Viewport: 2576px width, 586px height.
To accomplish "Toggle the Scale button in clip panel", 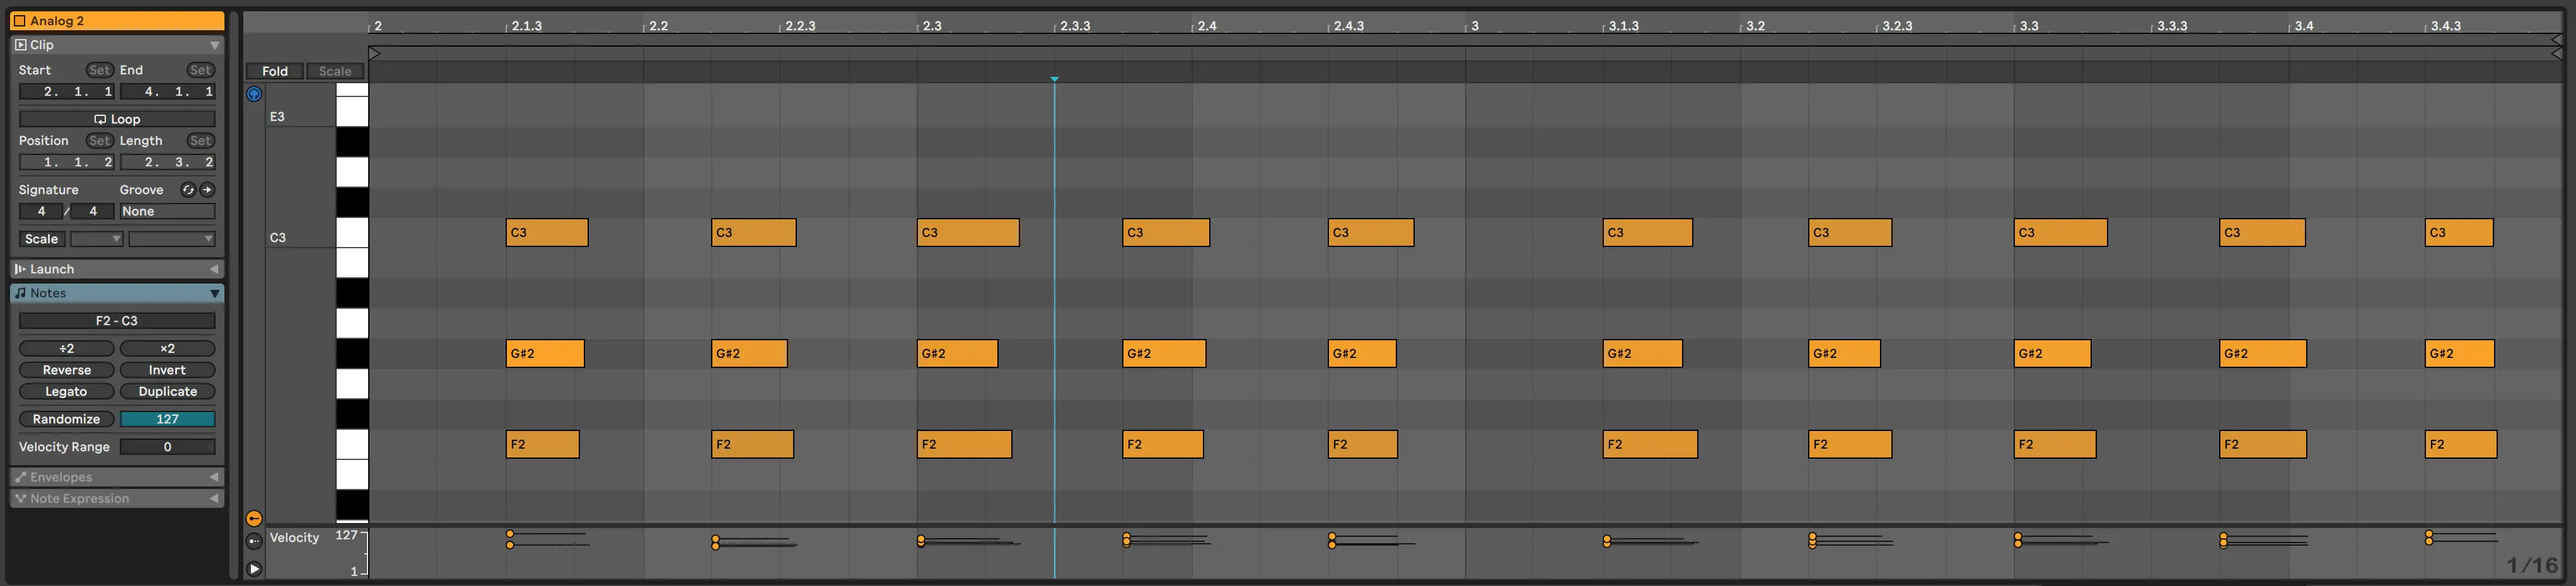I will tap(41, 239).
